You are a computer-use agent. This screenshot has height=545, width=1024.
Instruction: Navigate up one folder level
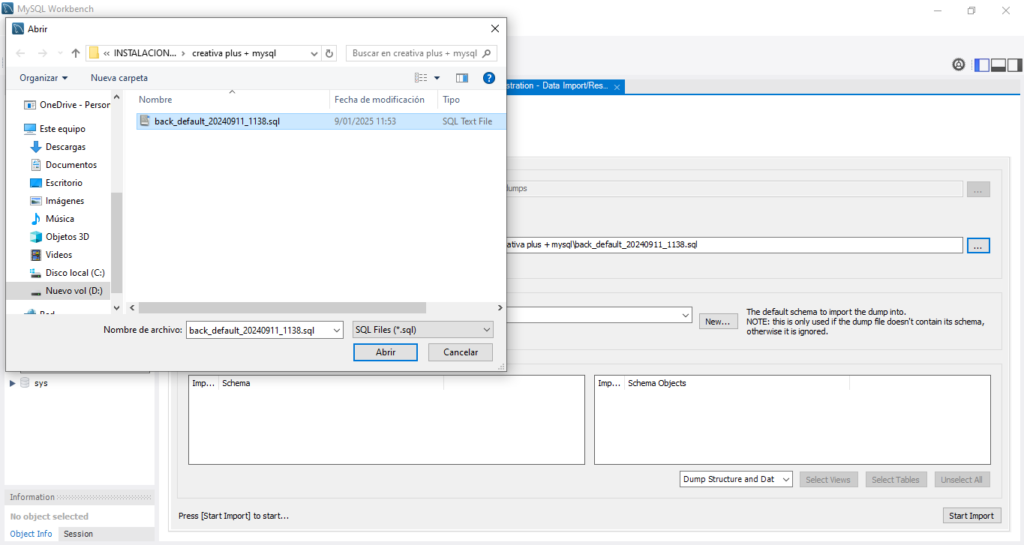(x=76, y=54)
